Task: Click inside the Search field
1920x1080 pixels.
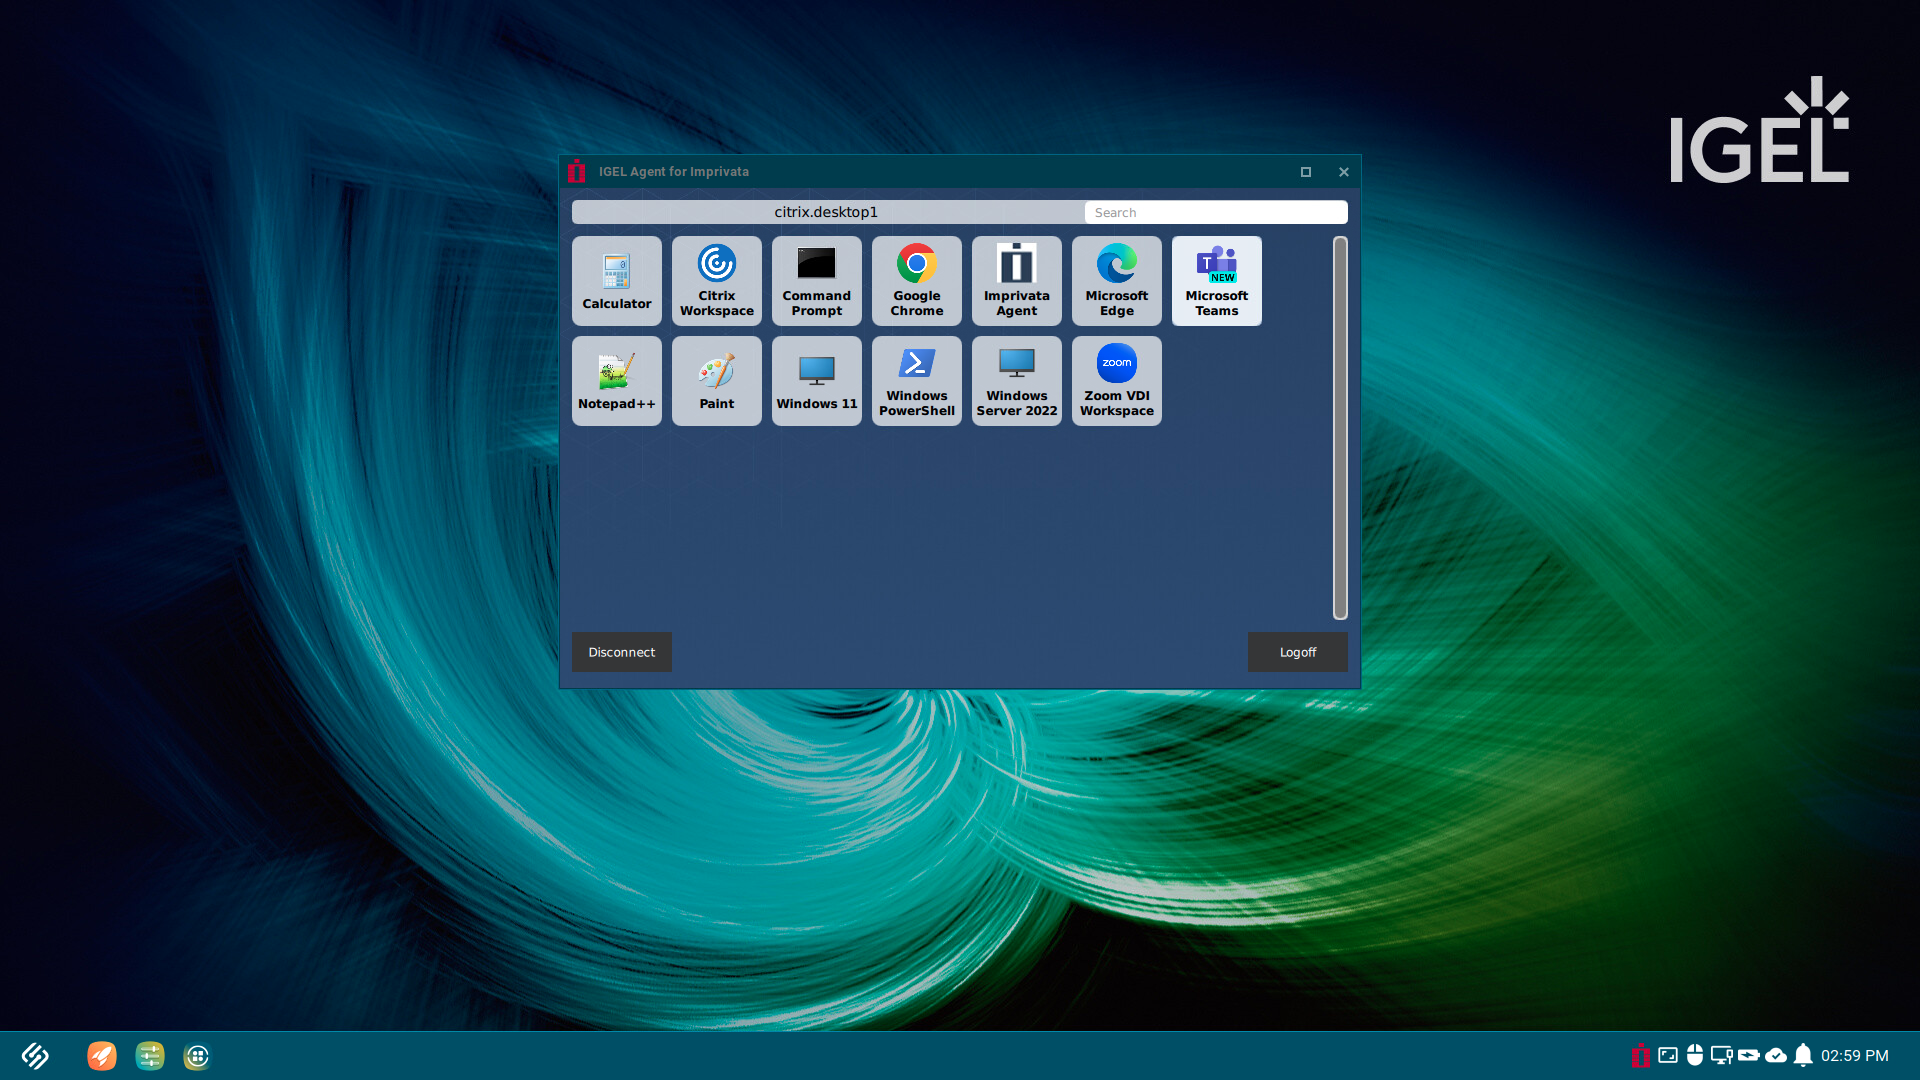Action: pyautogui.click(x=1215, y=212)
